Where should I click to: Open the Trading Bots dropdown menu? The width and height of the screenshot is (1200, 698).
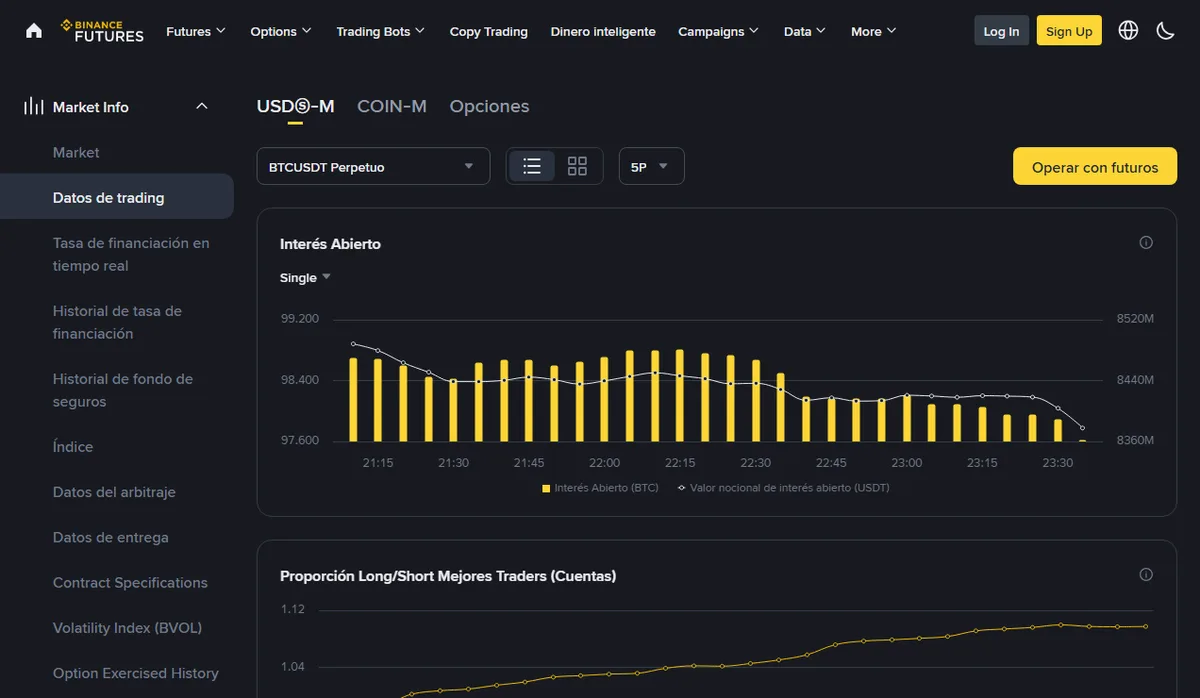click(381, 31)
